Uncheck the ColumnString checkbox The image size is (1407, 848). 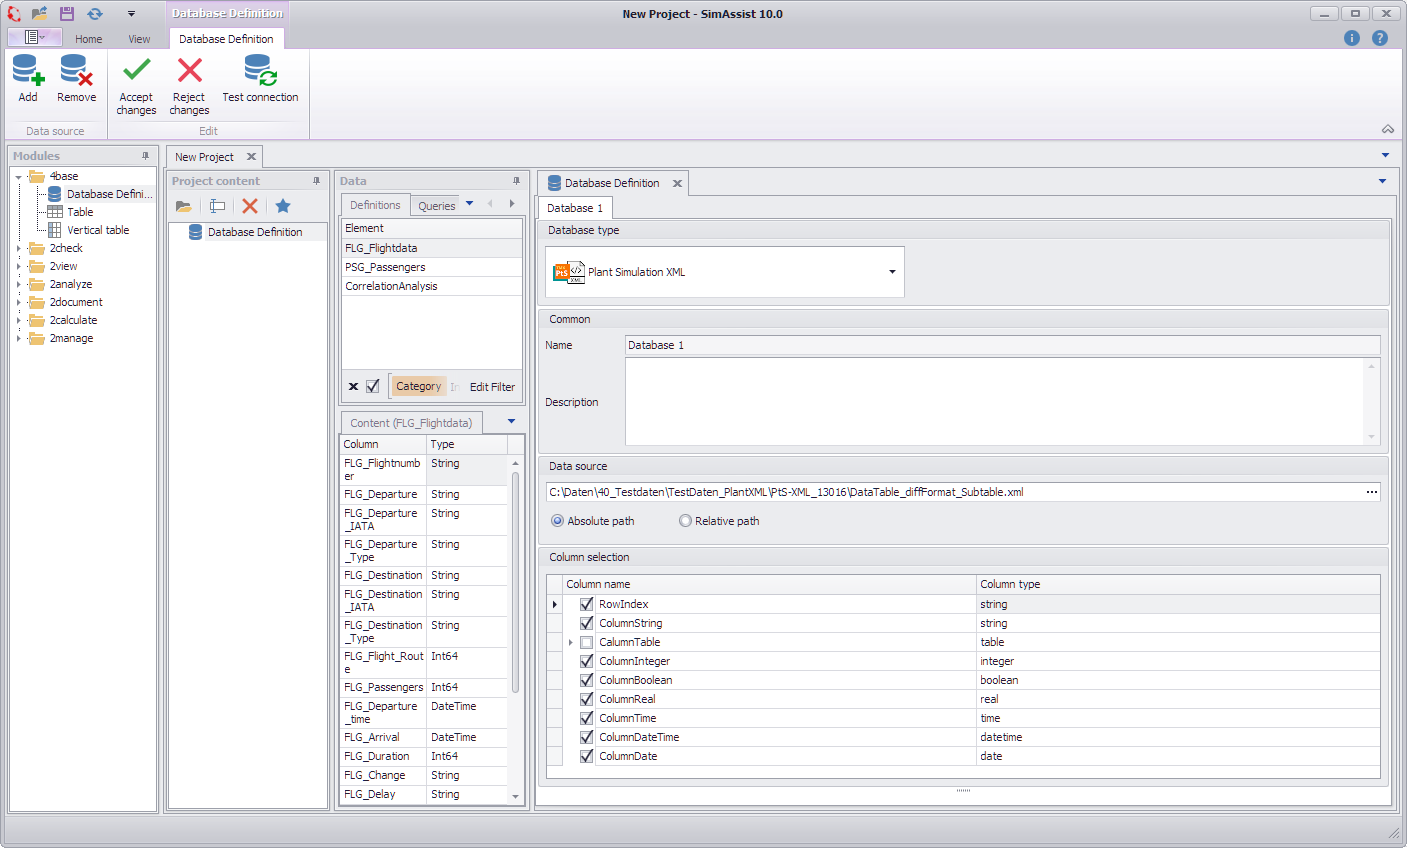point(587,623)
